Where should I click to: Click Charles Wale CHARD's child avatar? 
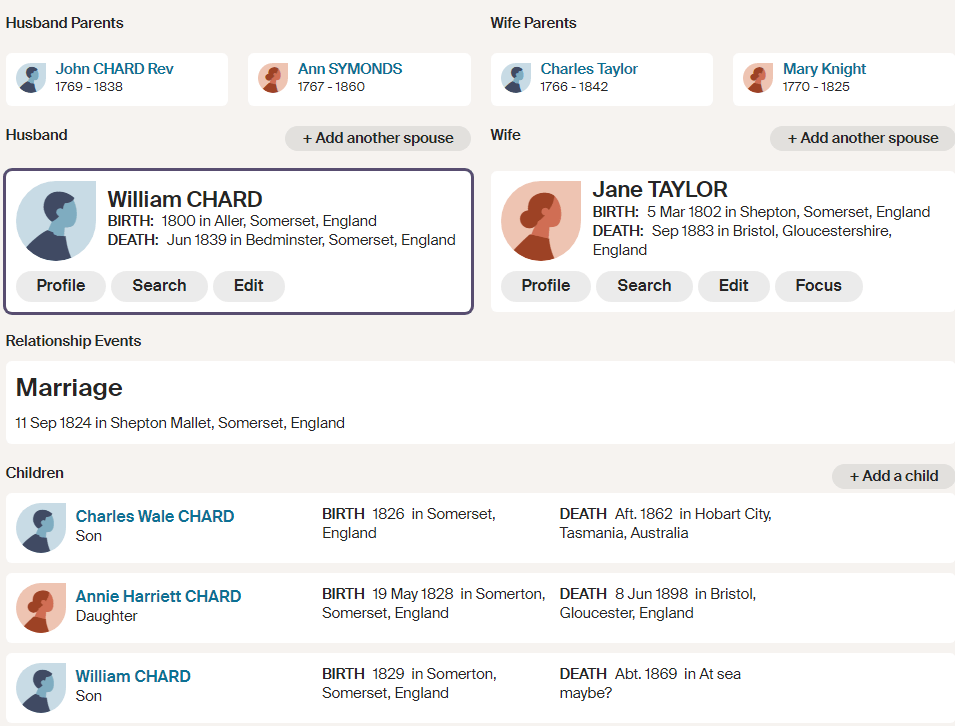click(41, 528)
